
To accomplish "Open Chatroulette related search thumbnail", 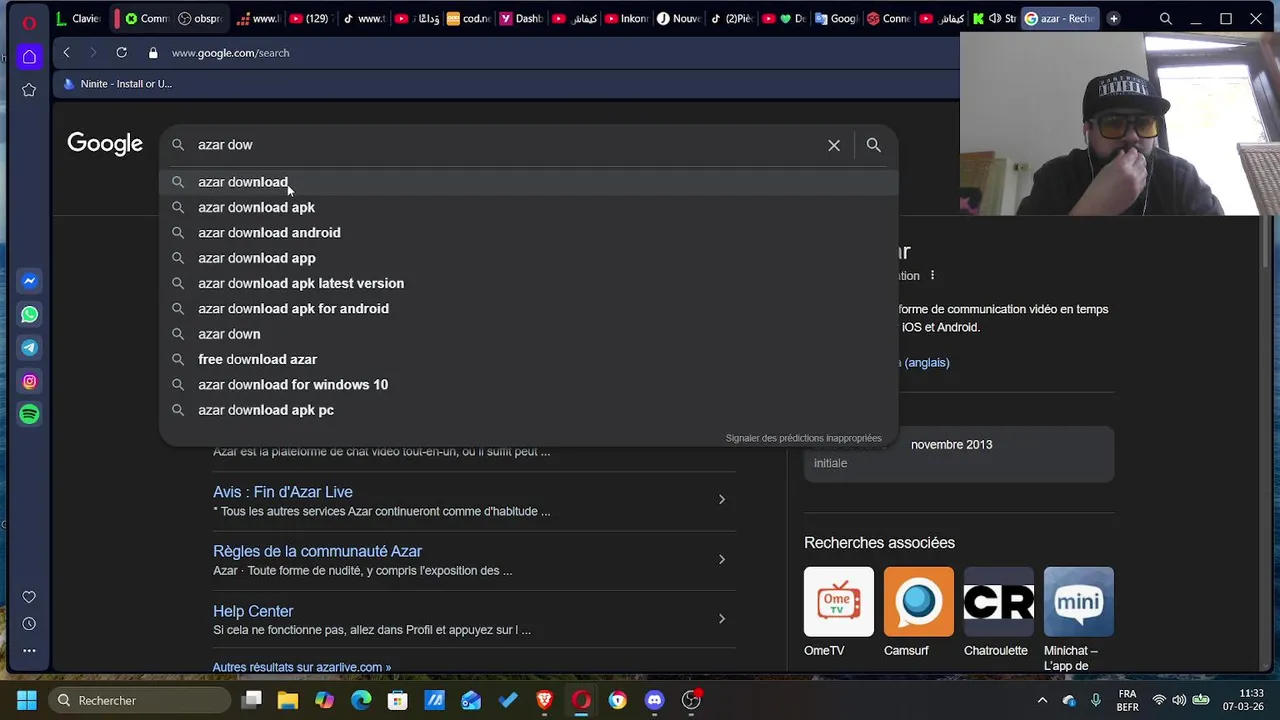I will click(998, 602).
